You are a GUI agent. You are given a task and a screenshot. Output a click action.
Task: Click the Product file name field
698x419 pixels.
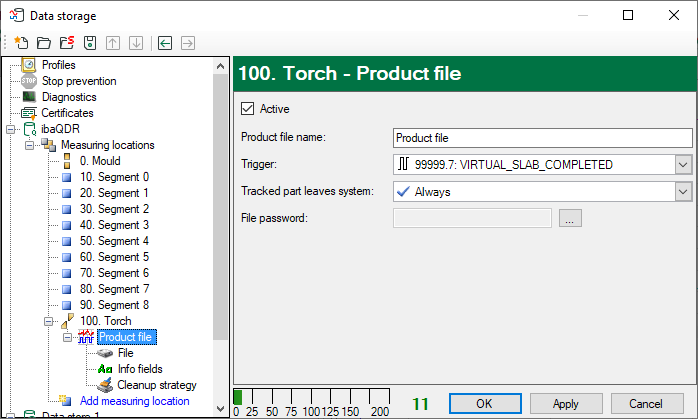click(x=543, y=138)
